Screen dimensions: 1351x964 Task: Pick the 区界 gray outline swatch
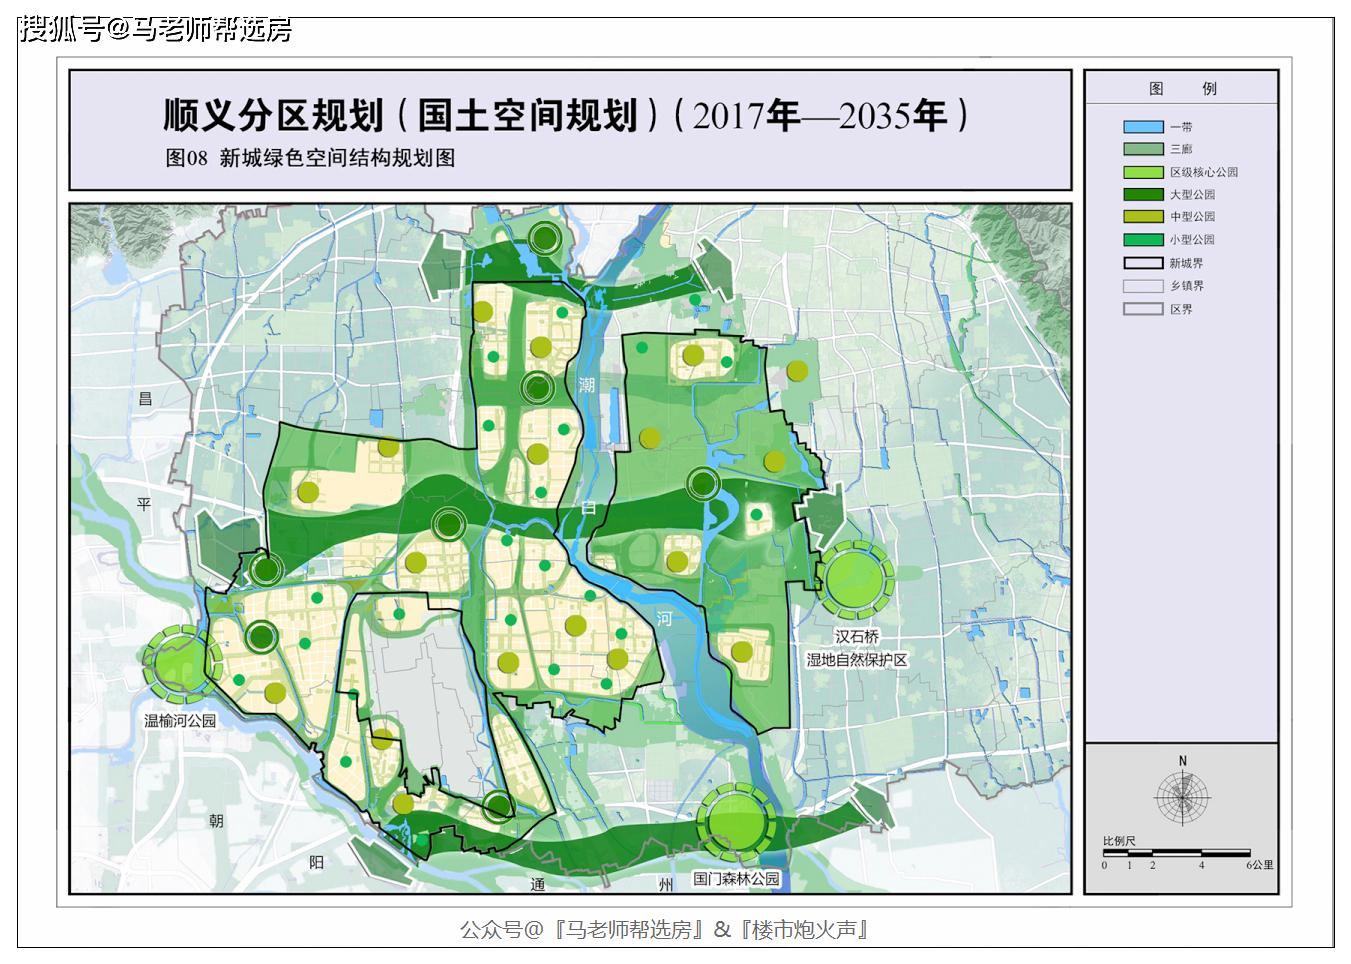1143,309
